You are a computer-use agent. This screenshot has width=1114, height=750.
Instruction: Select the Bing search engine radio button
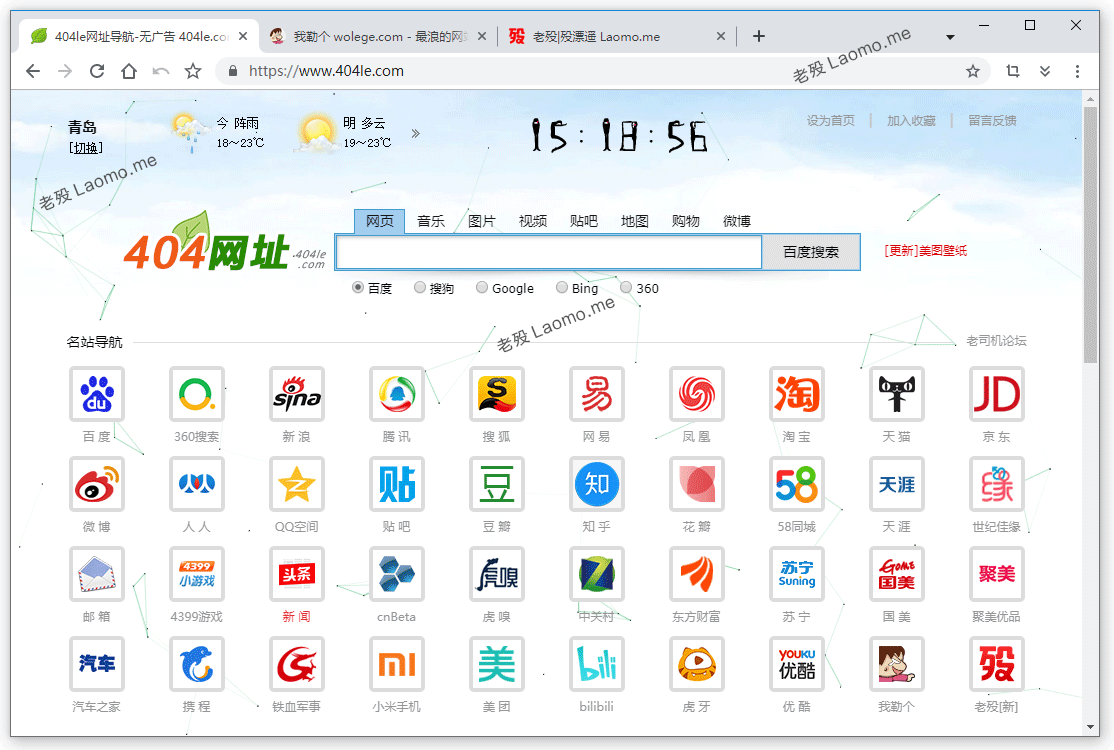coord(562,288)
